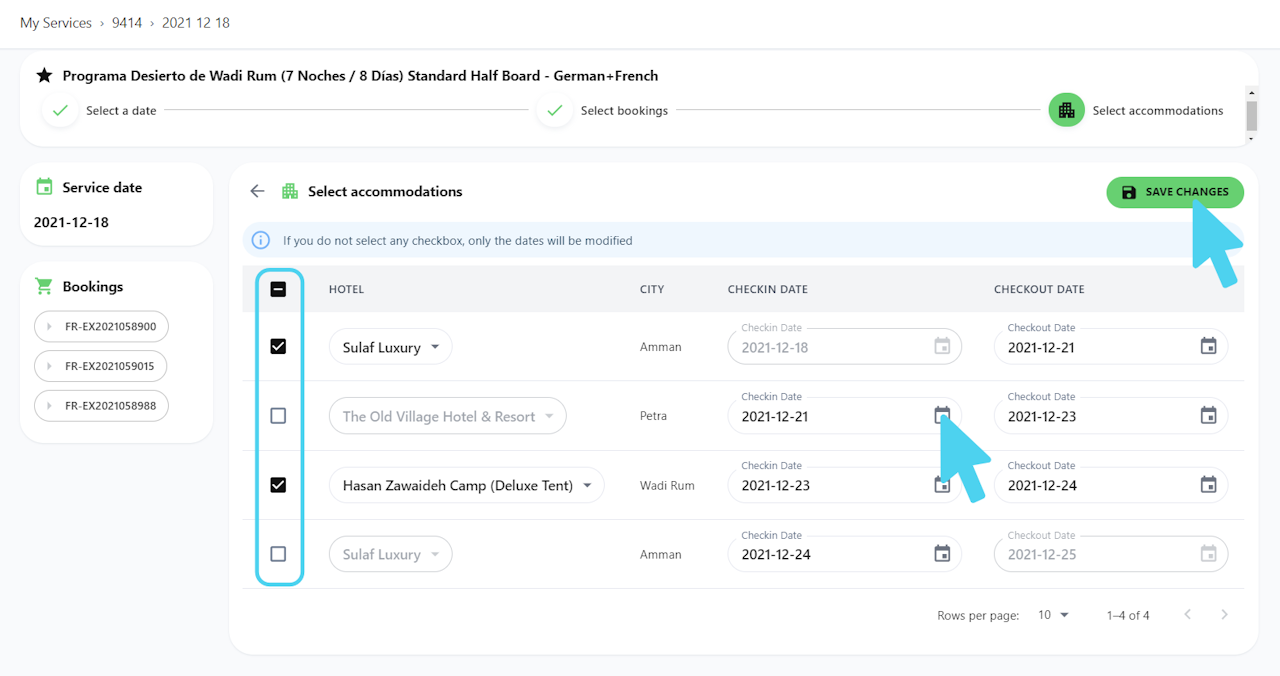Open rows per page dropdown
Viewport: 1280px width, 676px height.
coord(1053,615)
